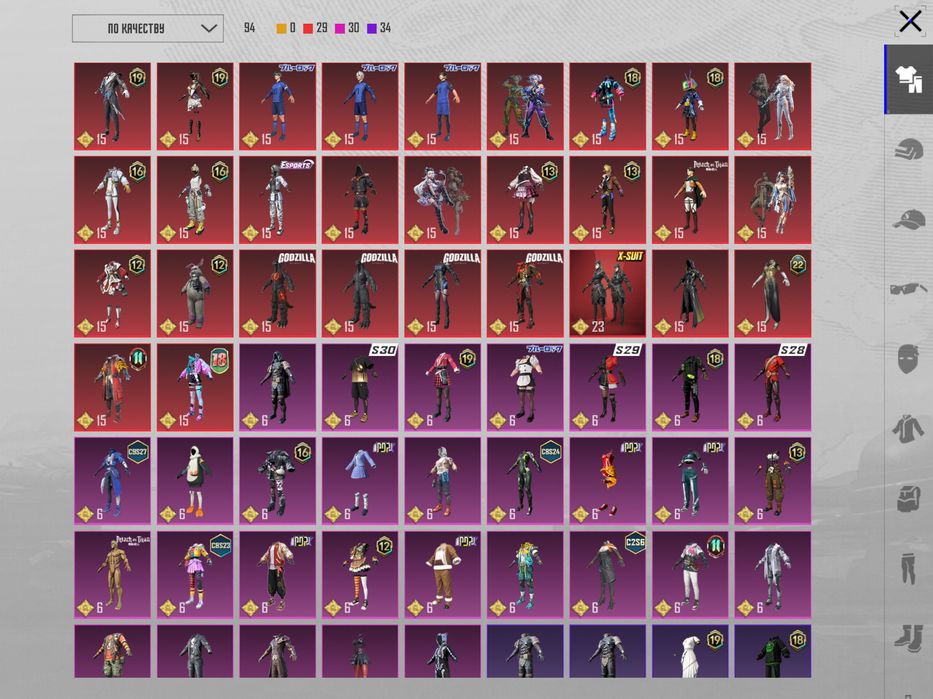933x699 pixels.
Task: Open the backpack category icon
Action: [x=909, y=497]
